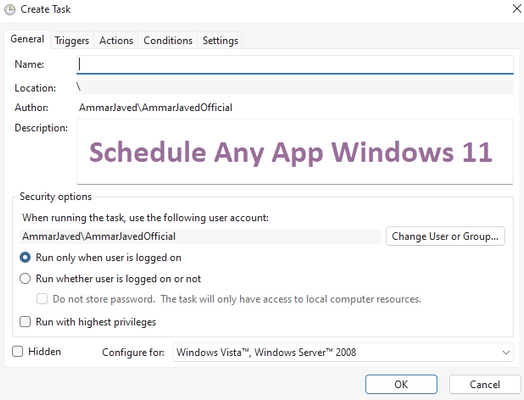Open the Configure for dropdown
The width and height of the screenshot is (524, 400).
pos(343,352)
